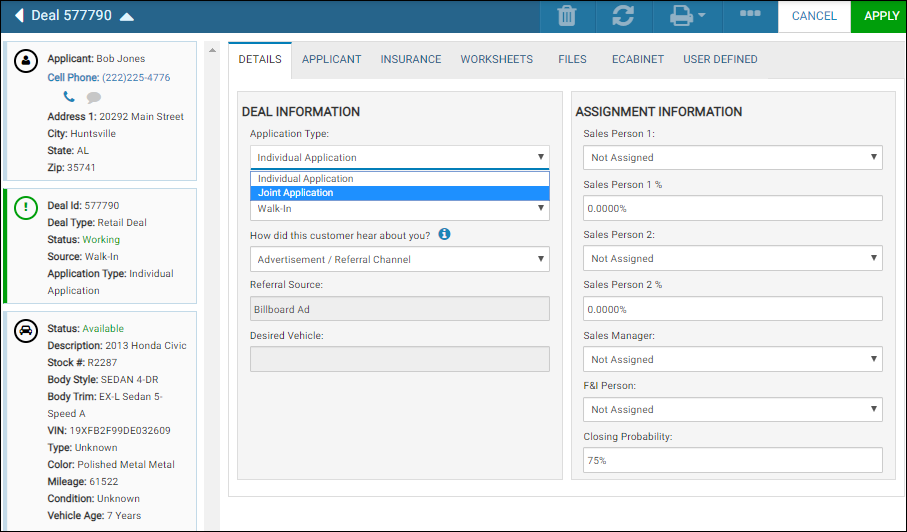
Task: Click the info icon beside customer hear question
Action: click(x=444, y=234)
